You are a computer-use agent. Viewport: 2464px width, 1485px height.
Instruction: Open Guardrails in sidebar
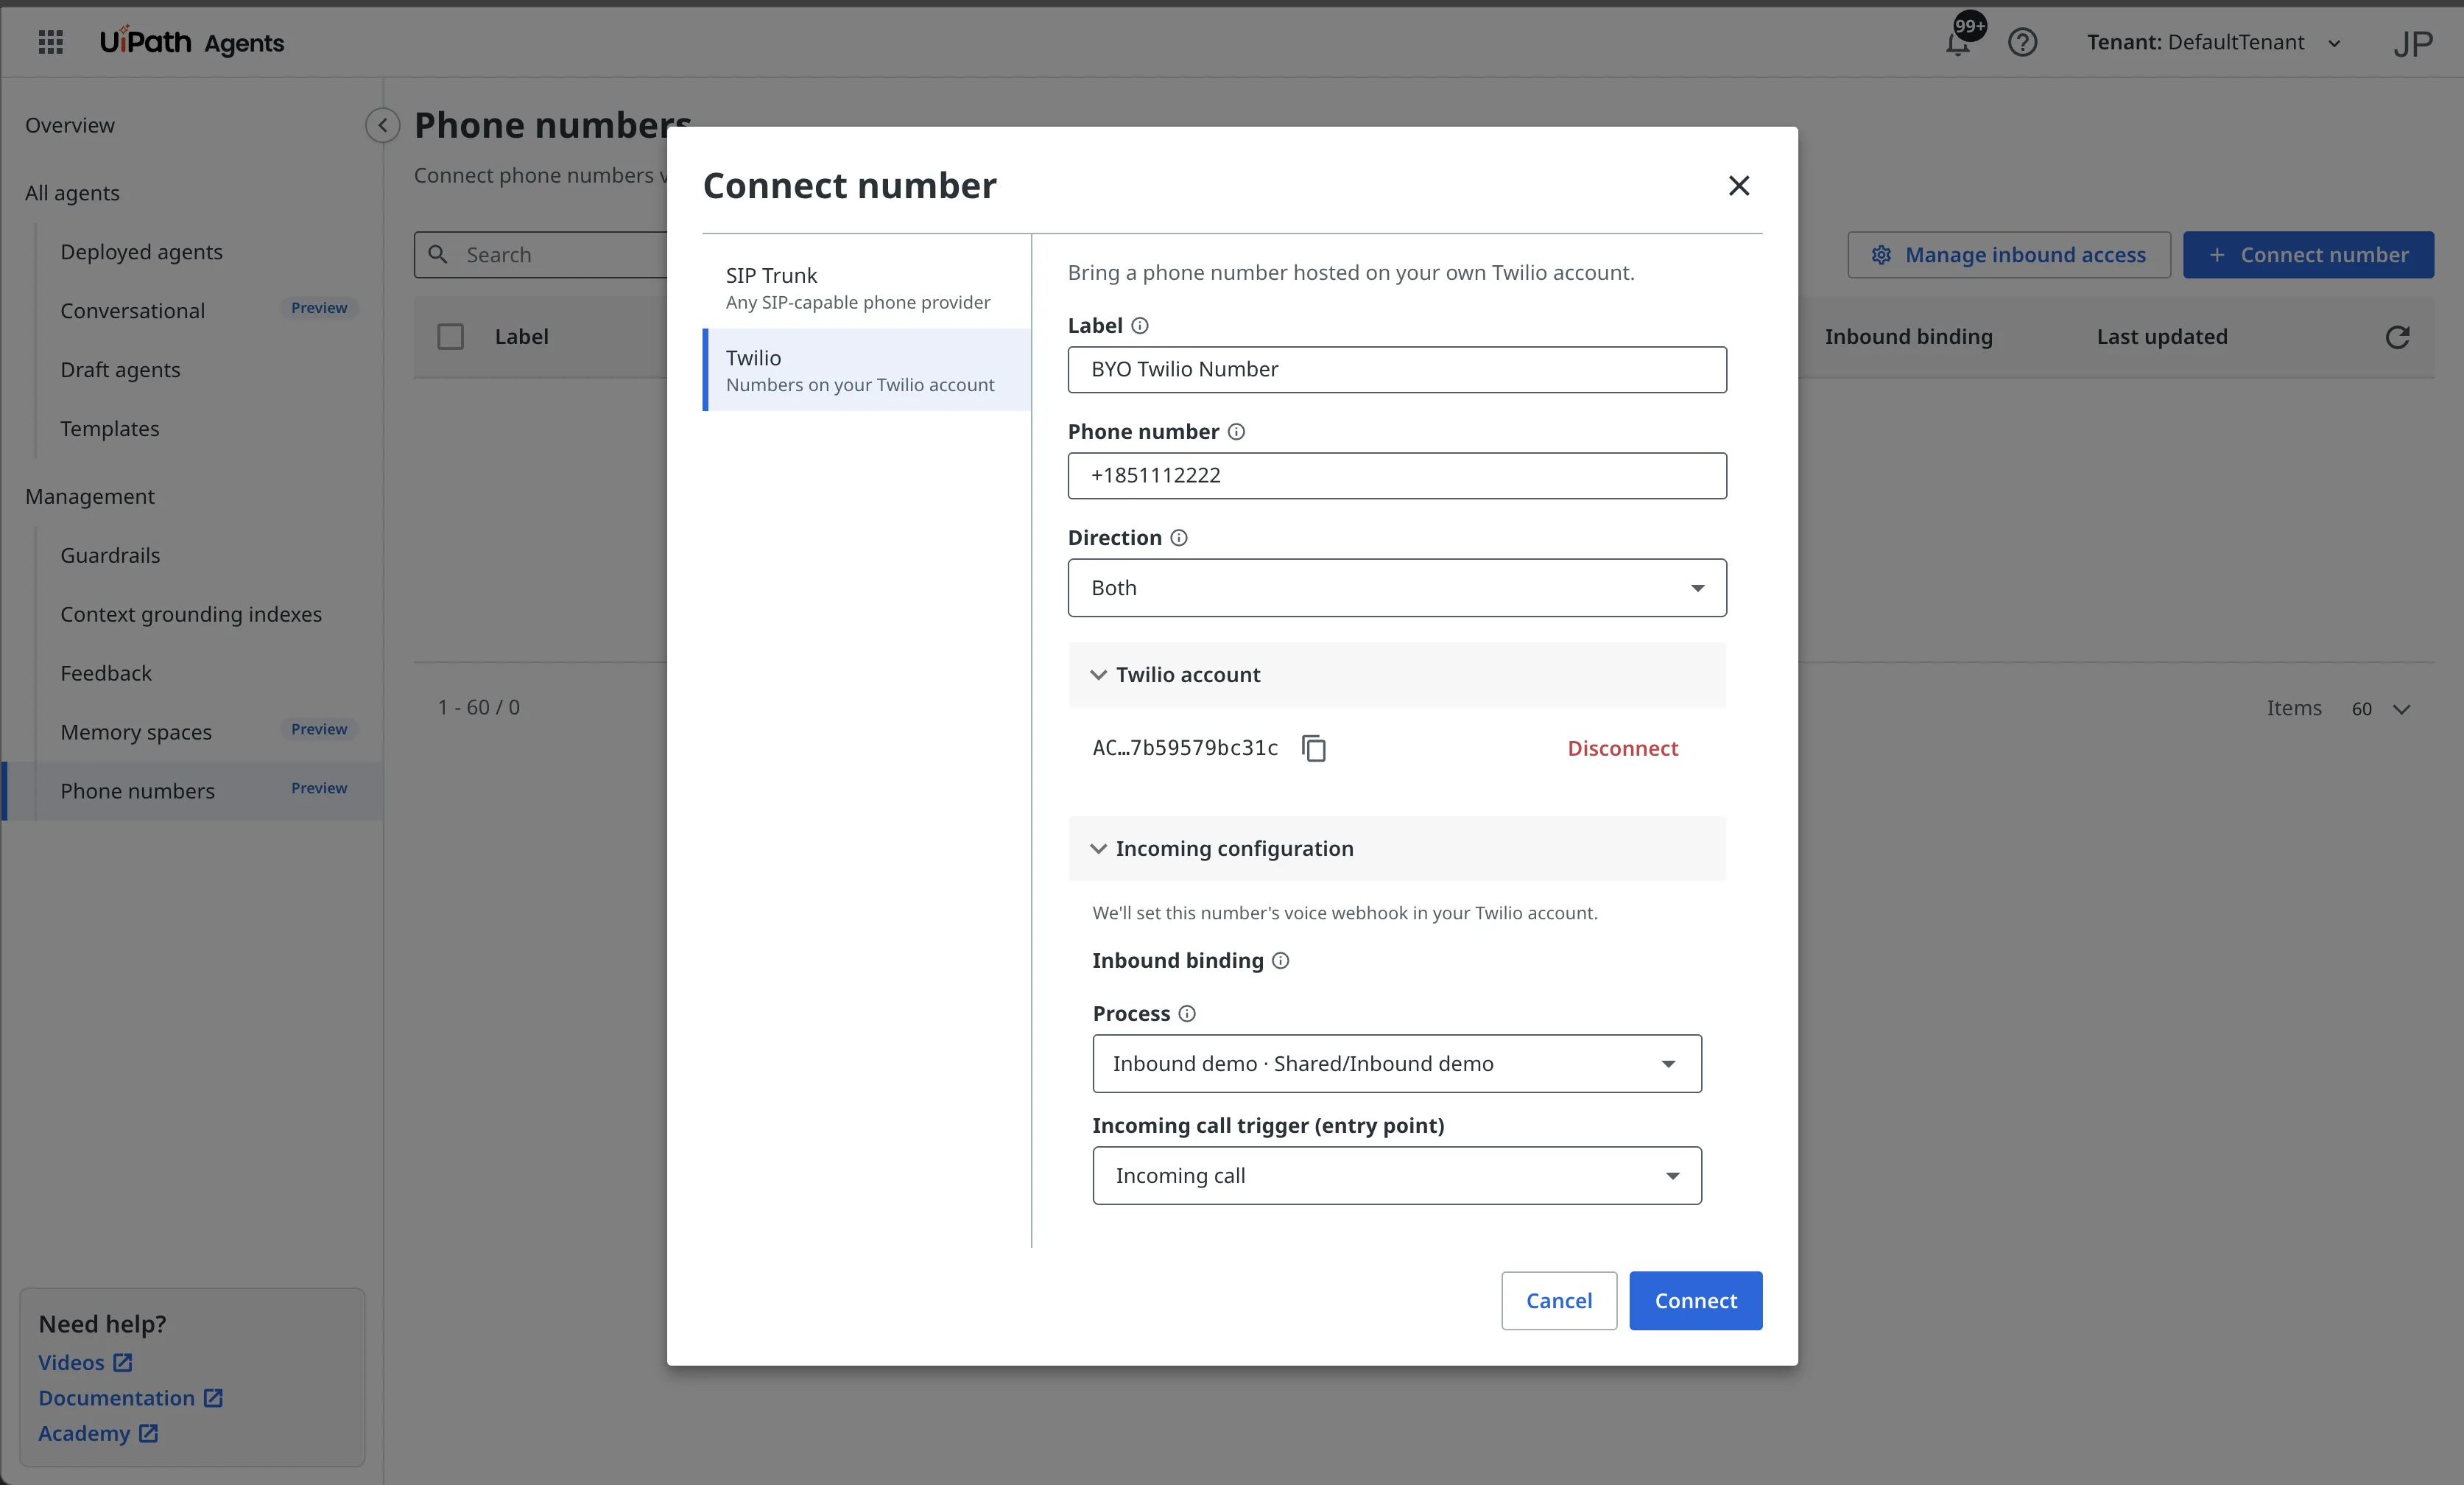click(x=110, y=556)
